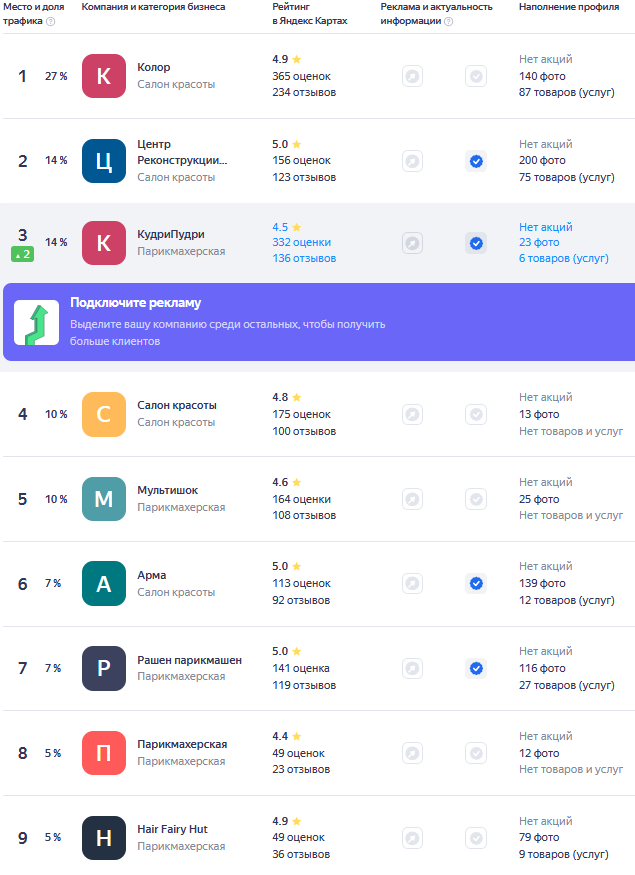This screenshot has width=635, height=875.
Task: Click the advertising icon for Рашен парикмашен
Action: coord(412,669)
